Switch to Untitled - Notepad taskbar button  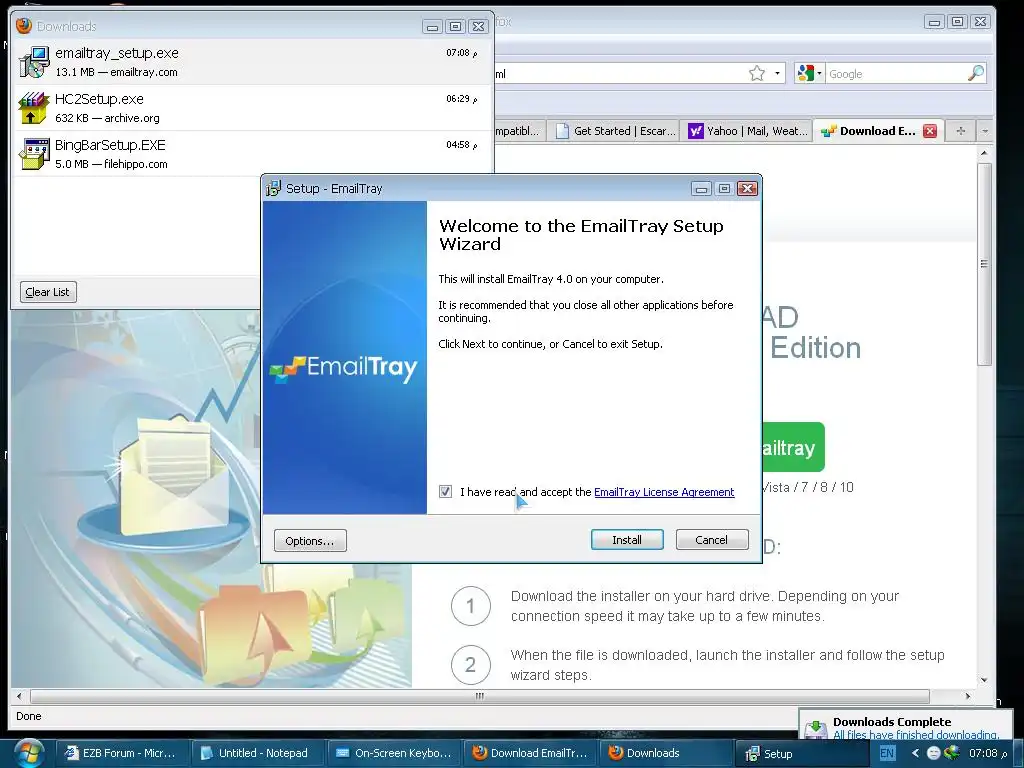coord(258,753)
